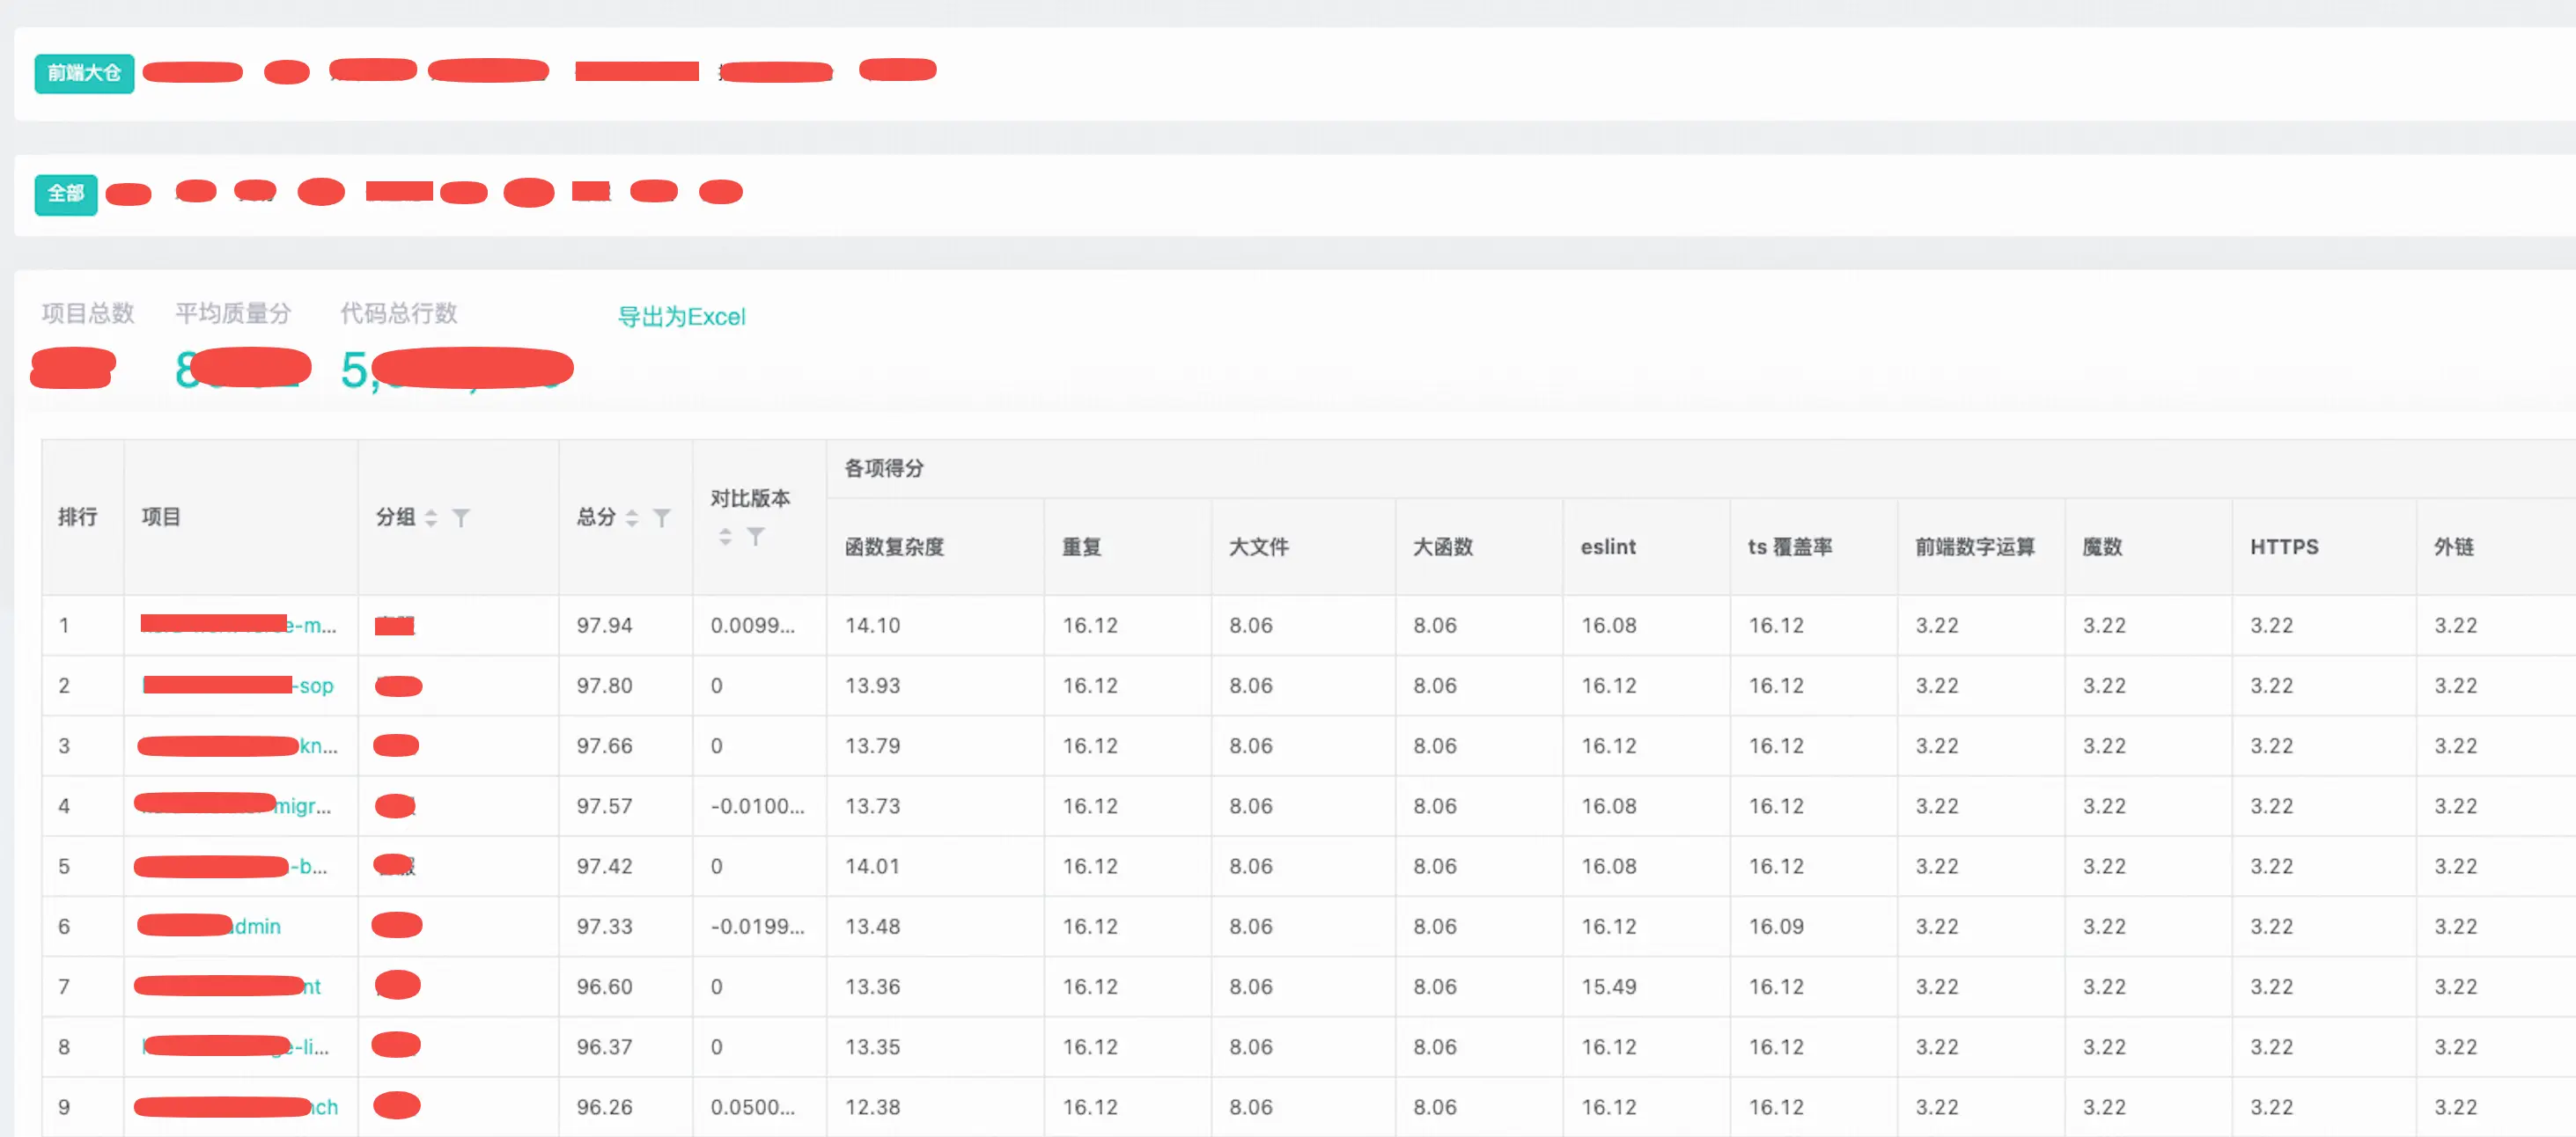The width and height of the screenshot is (2576, 1137).
Task: Sort by 对比版本 using sort arrows
Action: [x=726, y=537]
